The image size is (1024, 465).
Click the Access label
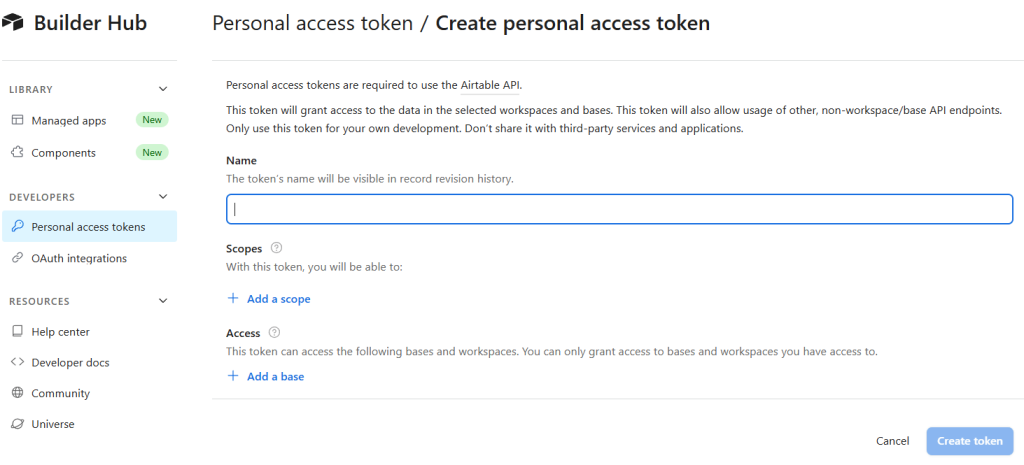click(243, 333)
